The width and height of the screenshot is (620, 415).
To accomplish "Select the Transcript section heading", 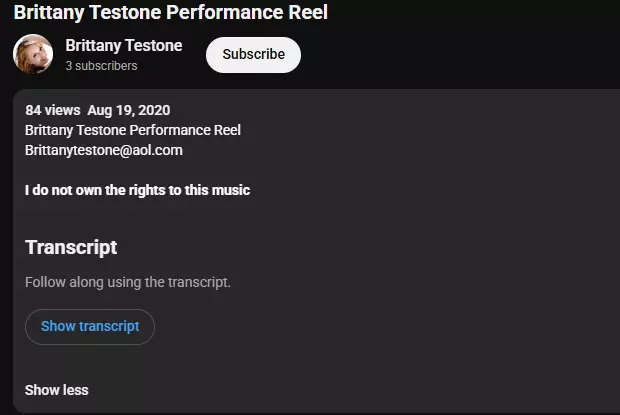I will [x=71, y=247].
